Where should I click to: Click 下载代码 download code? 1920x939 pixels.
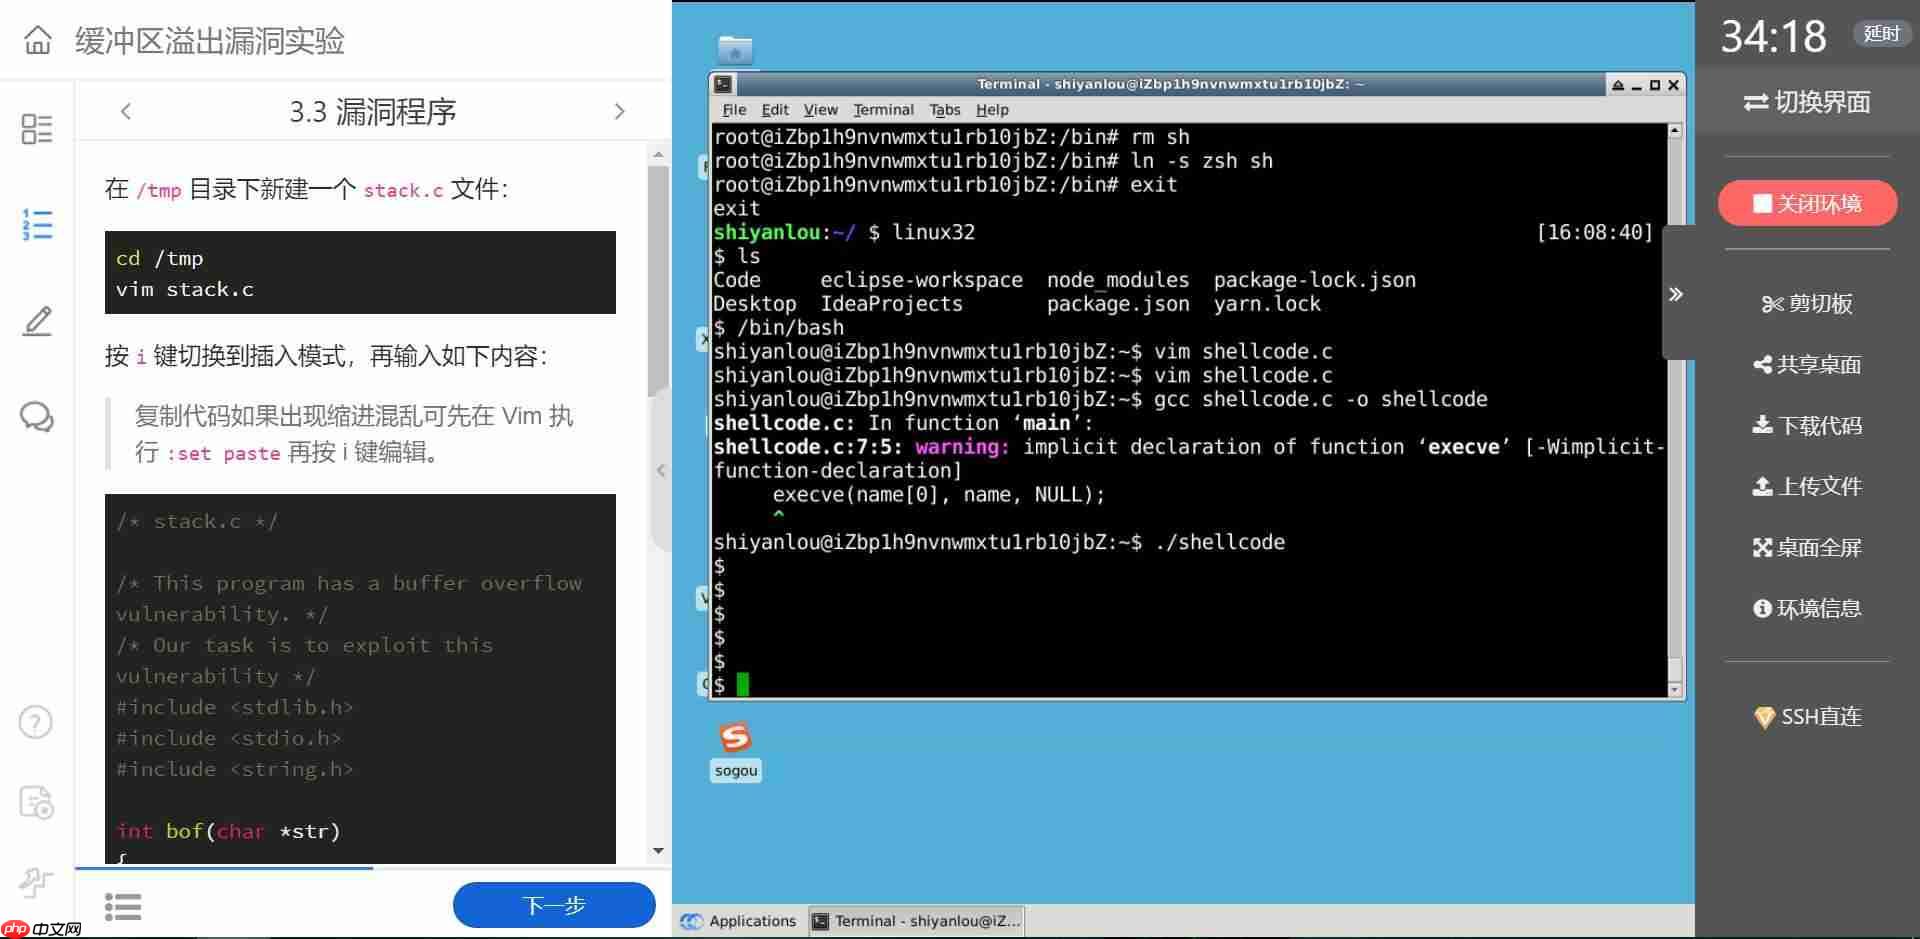(1807, 425)
